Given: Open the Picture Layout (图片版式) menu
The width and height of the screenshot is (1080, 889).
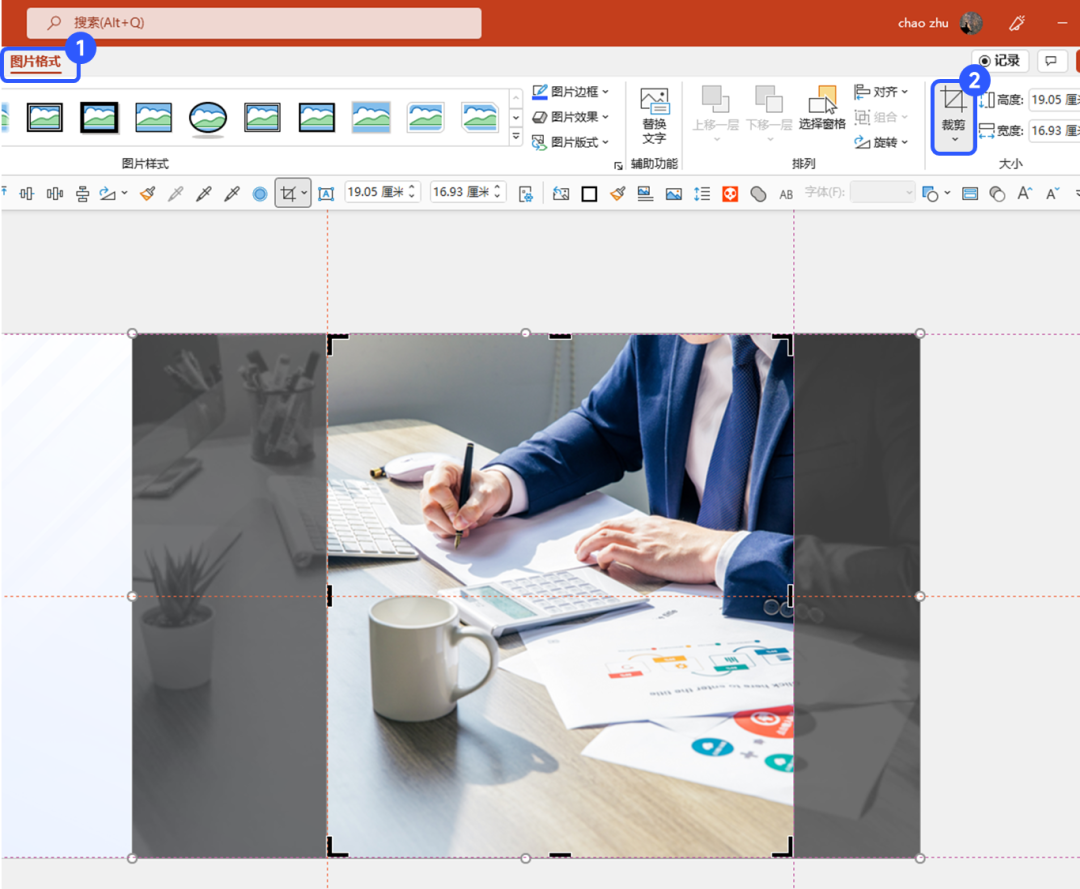Looking at the screenshot, I should pyautogui.click(x=570, y=142).
